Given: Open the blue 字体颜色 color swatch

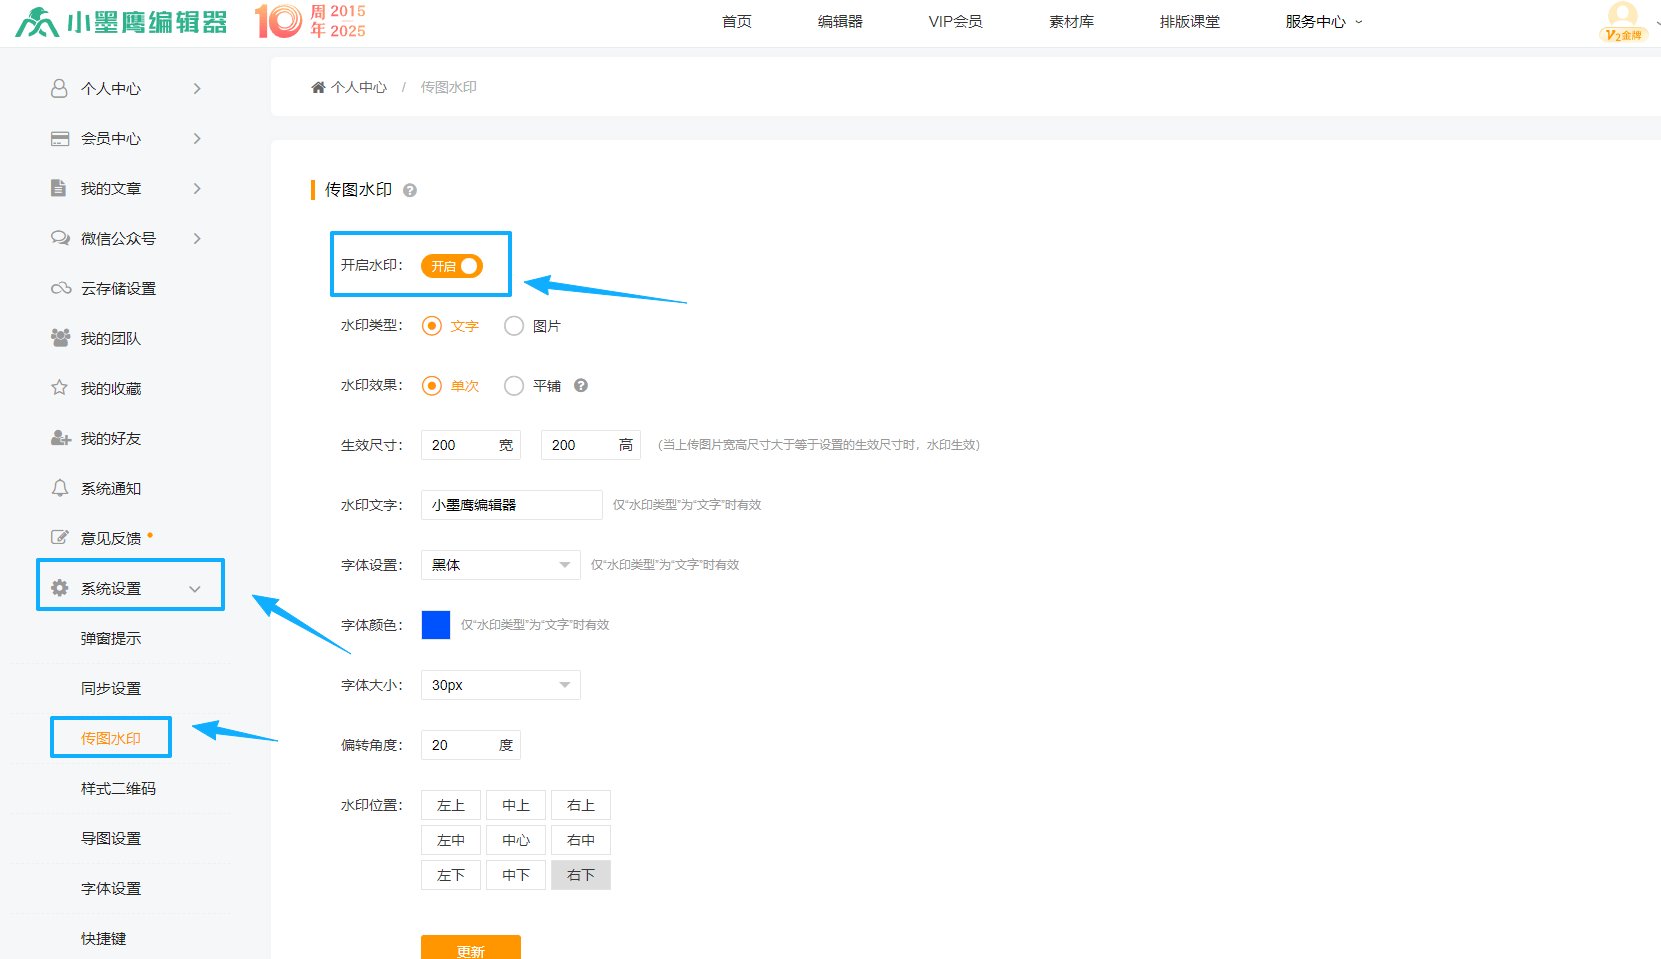Looking at the screenshot, I should tap(436, 625).
